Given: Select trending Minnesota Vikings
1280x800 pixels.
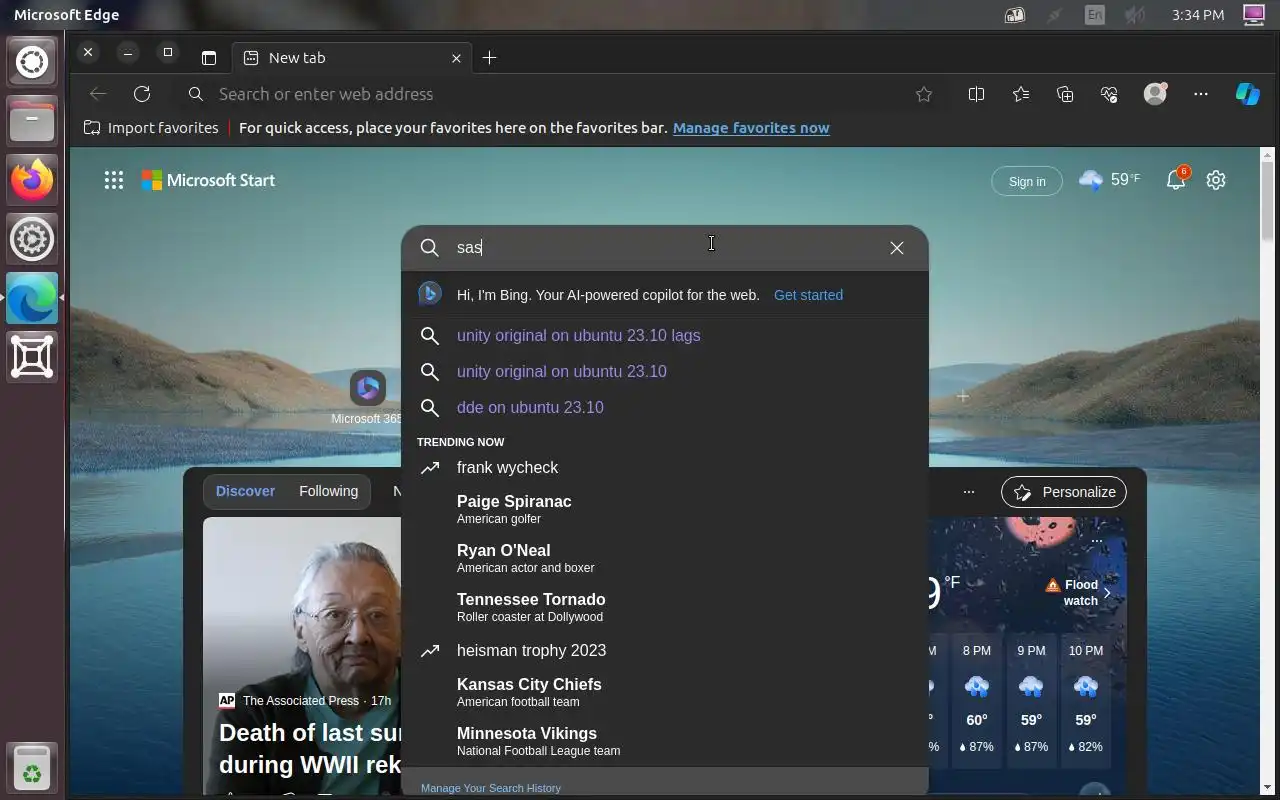Looking at the screenshot, I should (x=665, y=741).
